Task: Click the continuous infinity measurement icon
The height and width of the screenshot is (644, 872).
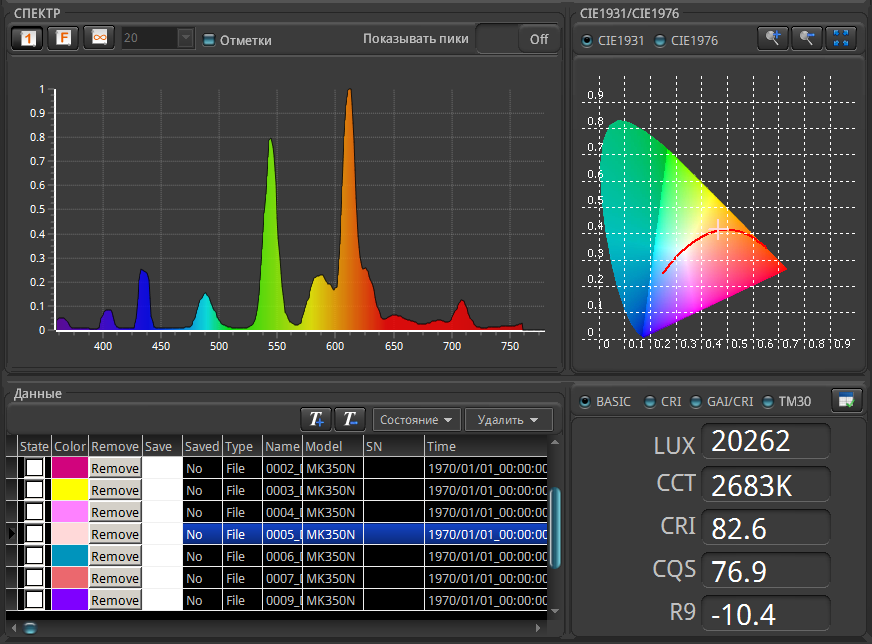Action: [x=98, y=38]
